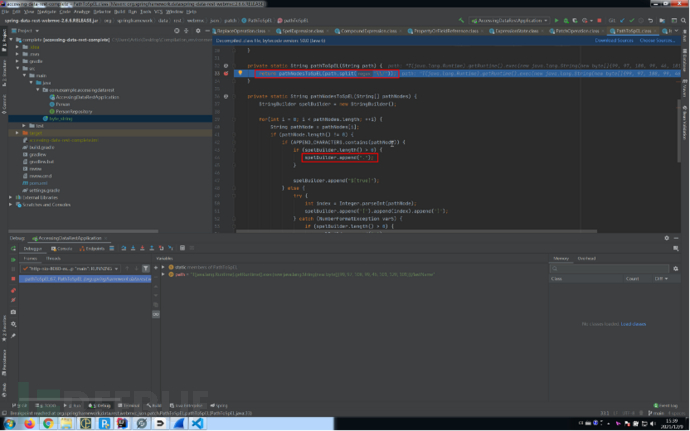Expand static members of PathToSpEL
Image resolution: width=690 pixels, height=431 pixels.
163,267
